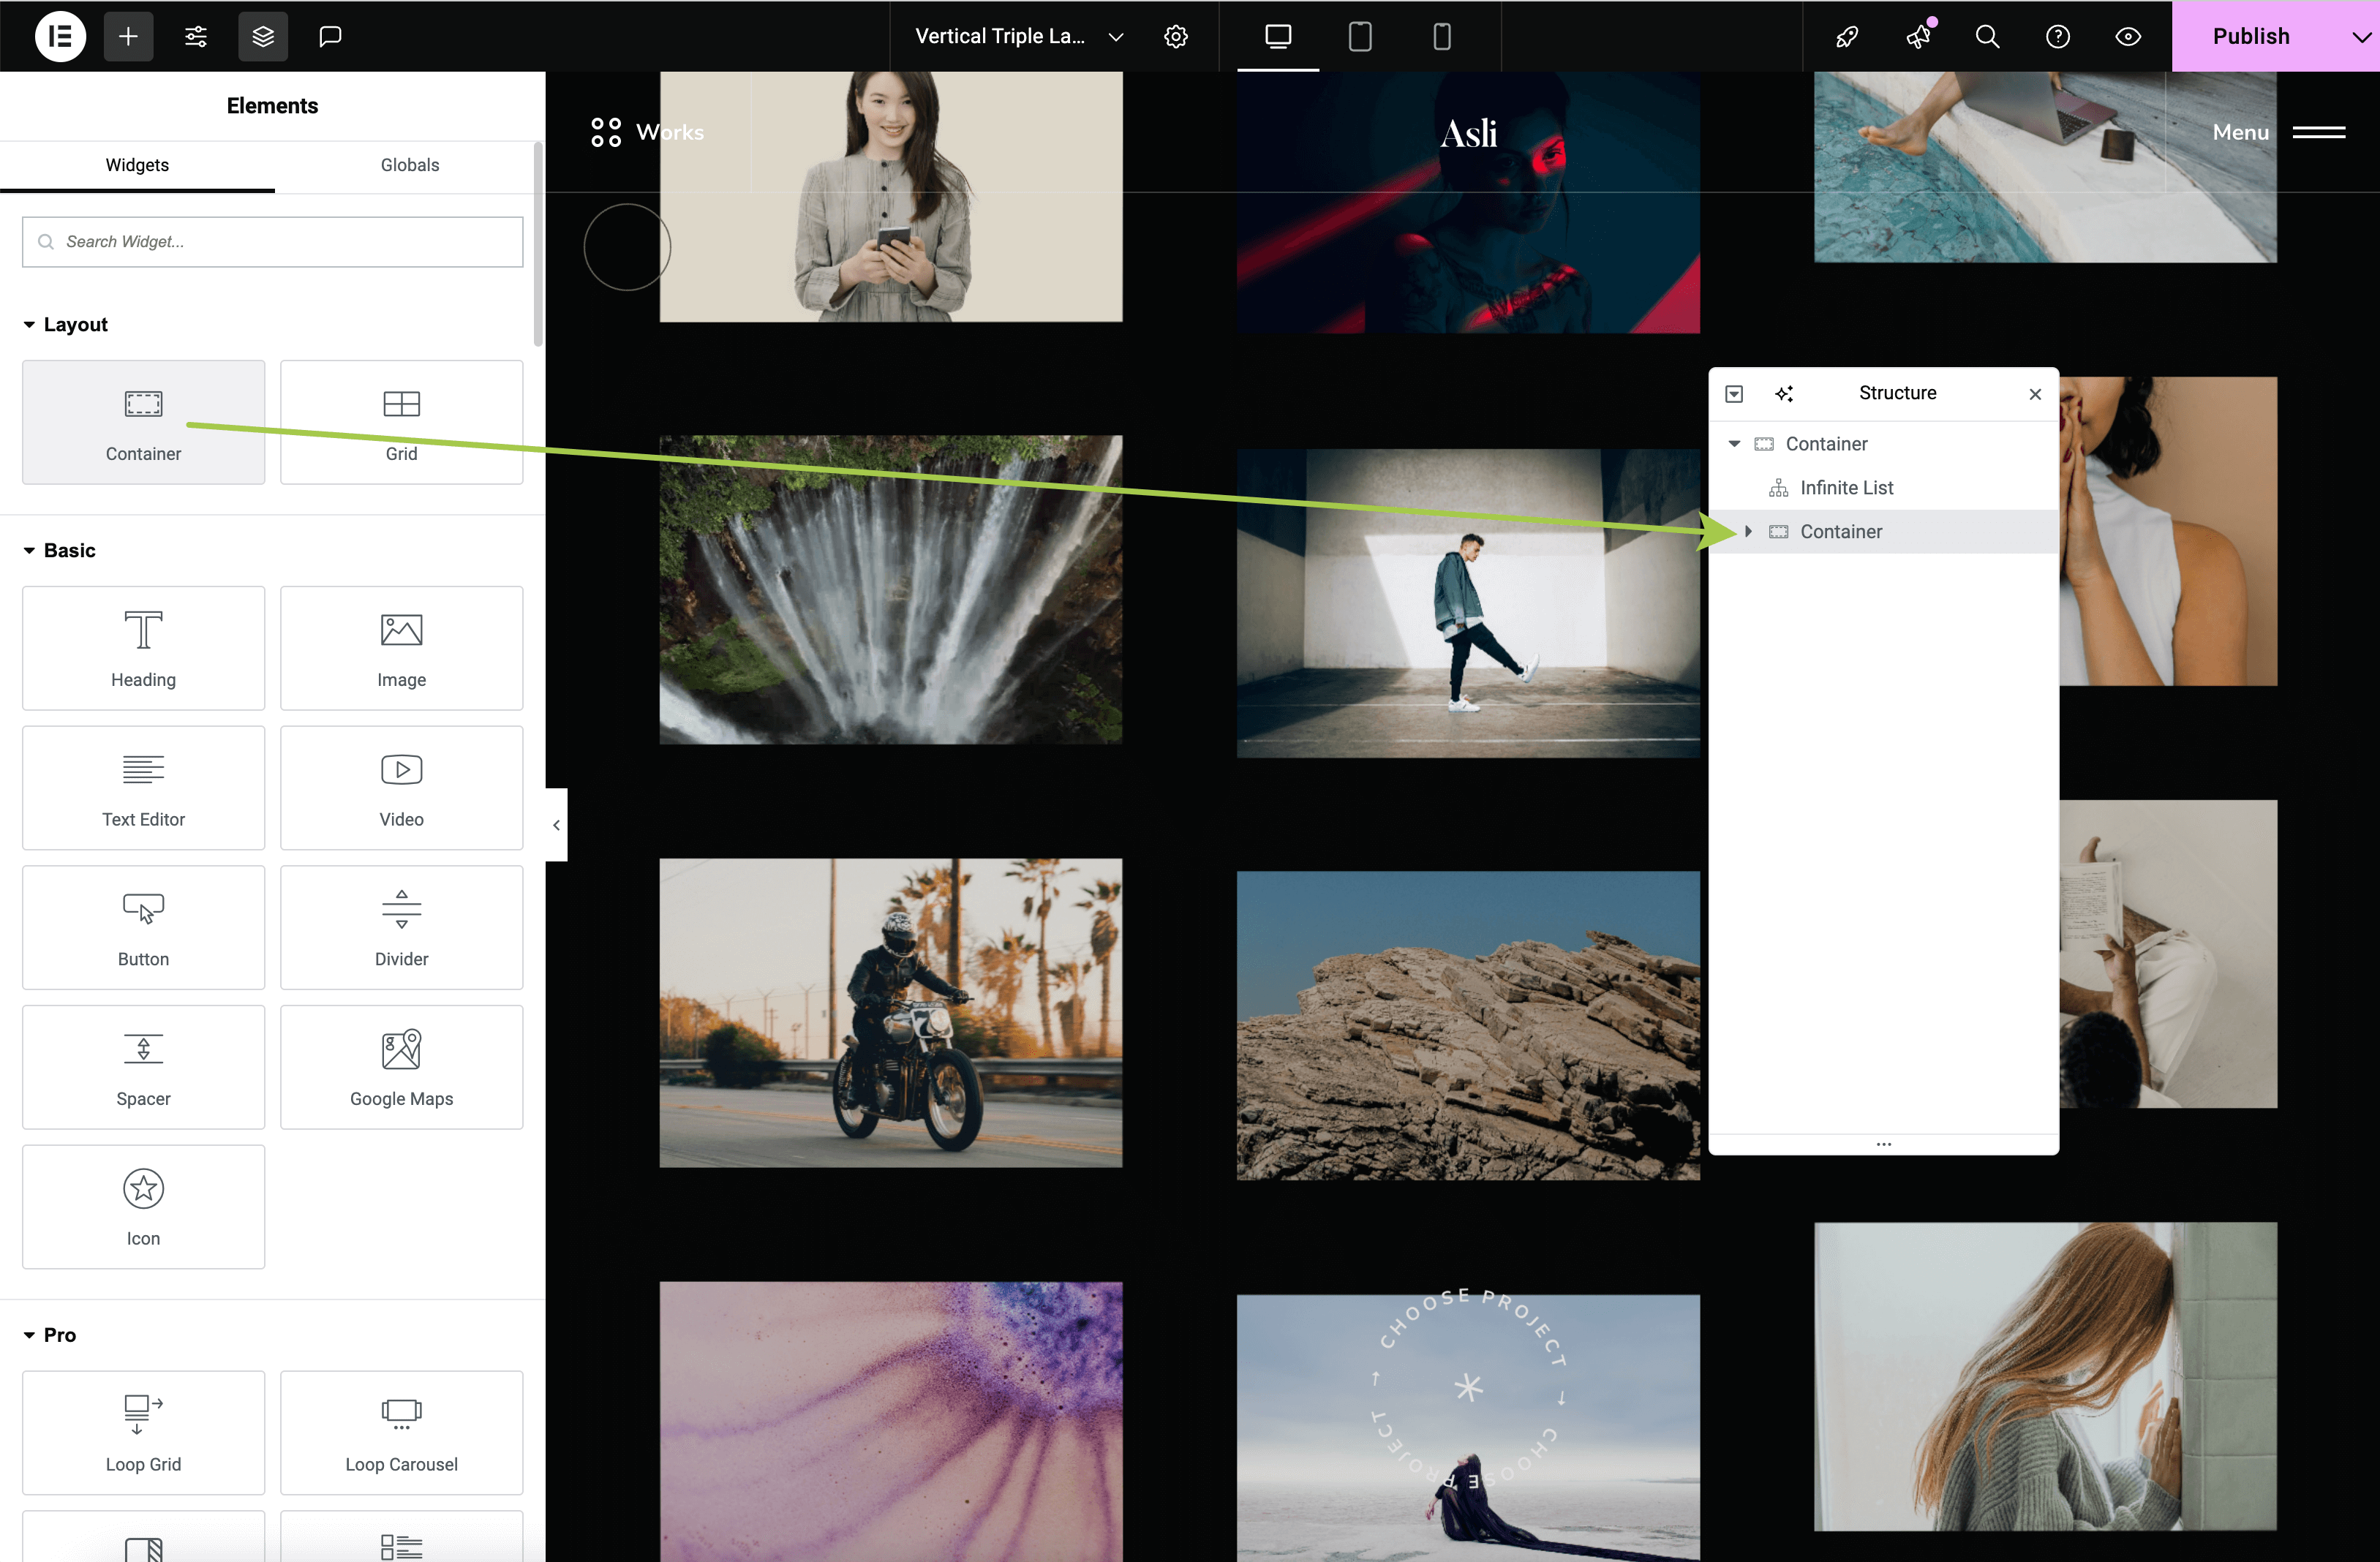The width and height of the screenshot is (2380, 1562).
Task: Click the AI sparkle icon in Structure
Action: click(1784, 394)
